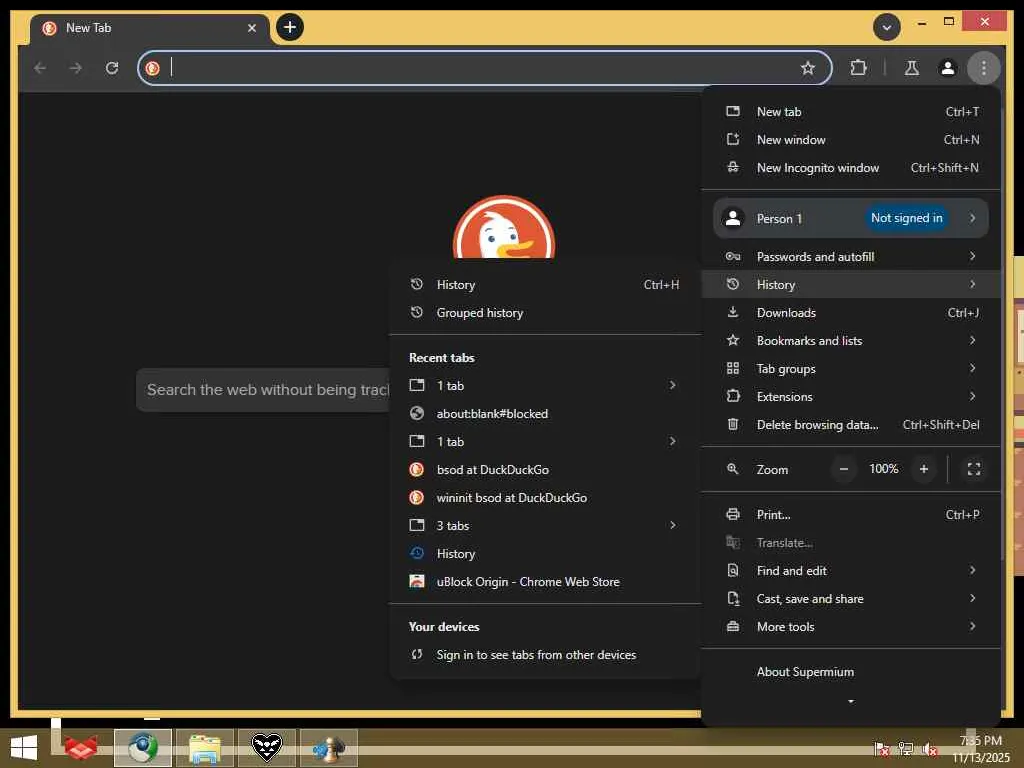
Task: Open a New Incognito window
Action: (x=851, y=168)
